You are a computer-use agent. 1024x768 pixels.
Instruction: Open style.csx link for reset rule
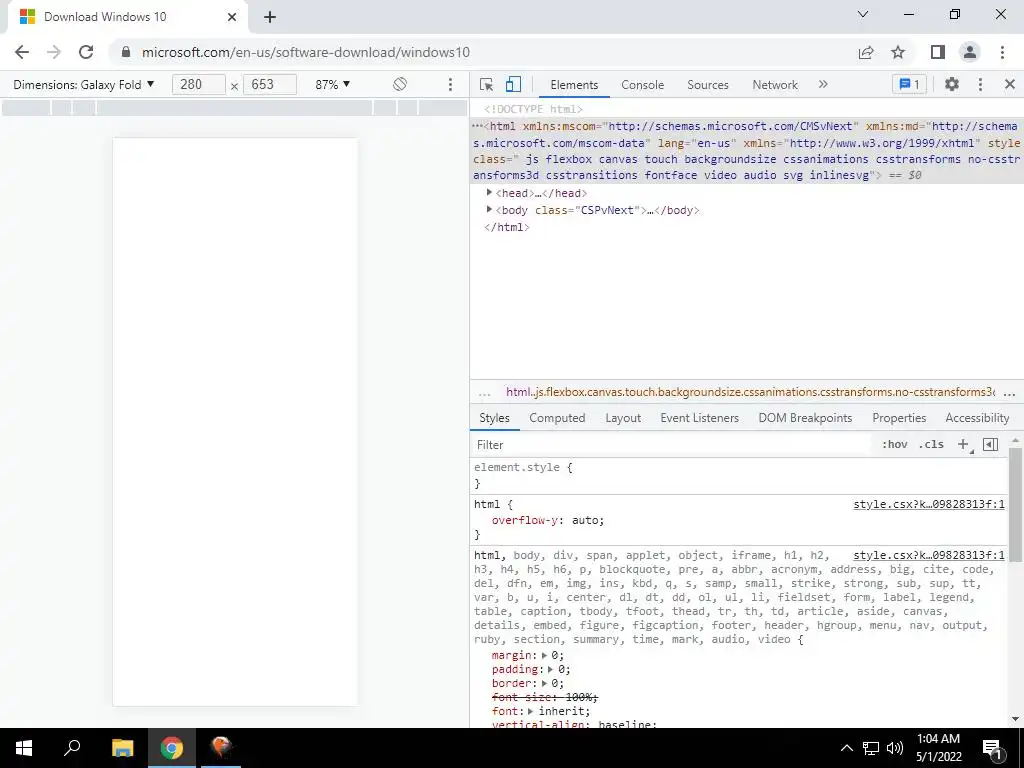pyautogui.click(x=929, y=555)
